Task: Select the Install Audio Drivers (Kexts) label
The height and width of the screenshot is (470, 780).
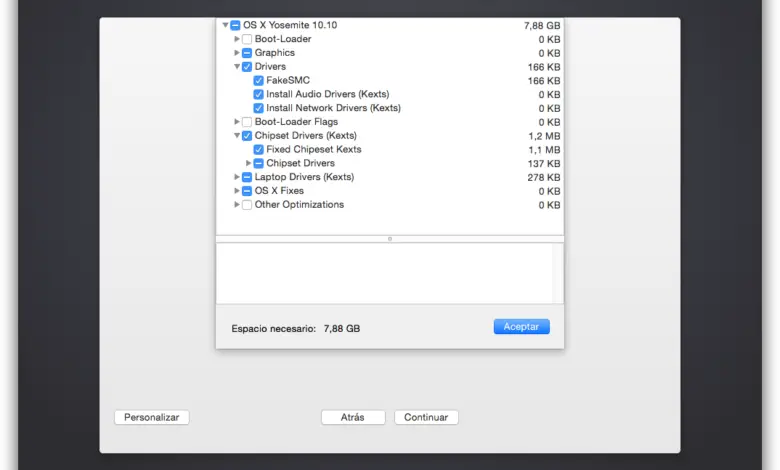Action: click(327, 94)
